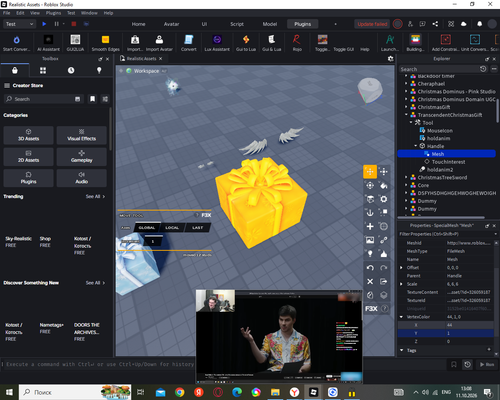Select the F3X Texture image tool
The width and height of the screenshot is (500, 400).
coord(370,240)
